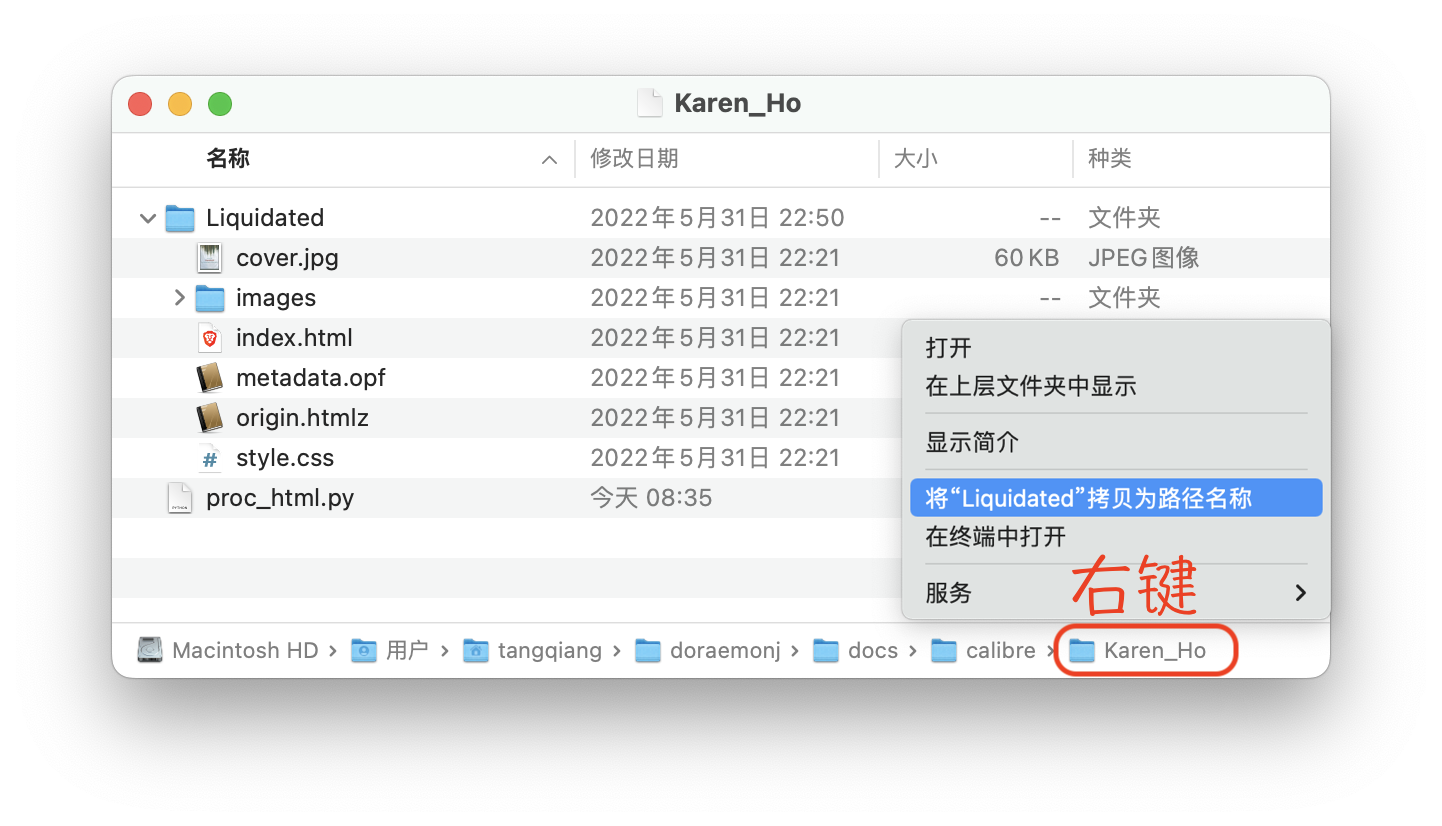Expand the images folder disclosure triangle
Image resolution: width=1442 pixels, height=826 pixels.
click(178, 297)
